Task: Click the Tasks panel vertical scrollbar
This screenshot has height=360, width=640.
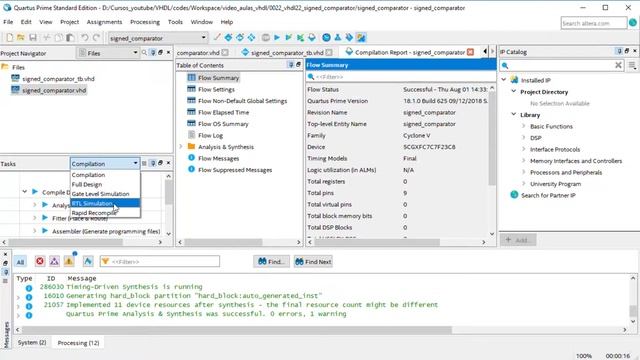Action: point(168,192)
